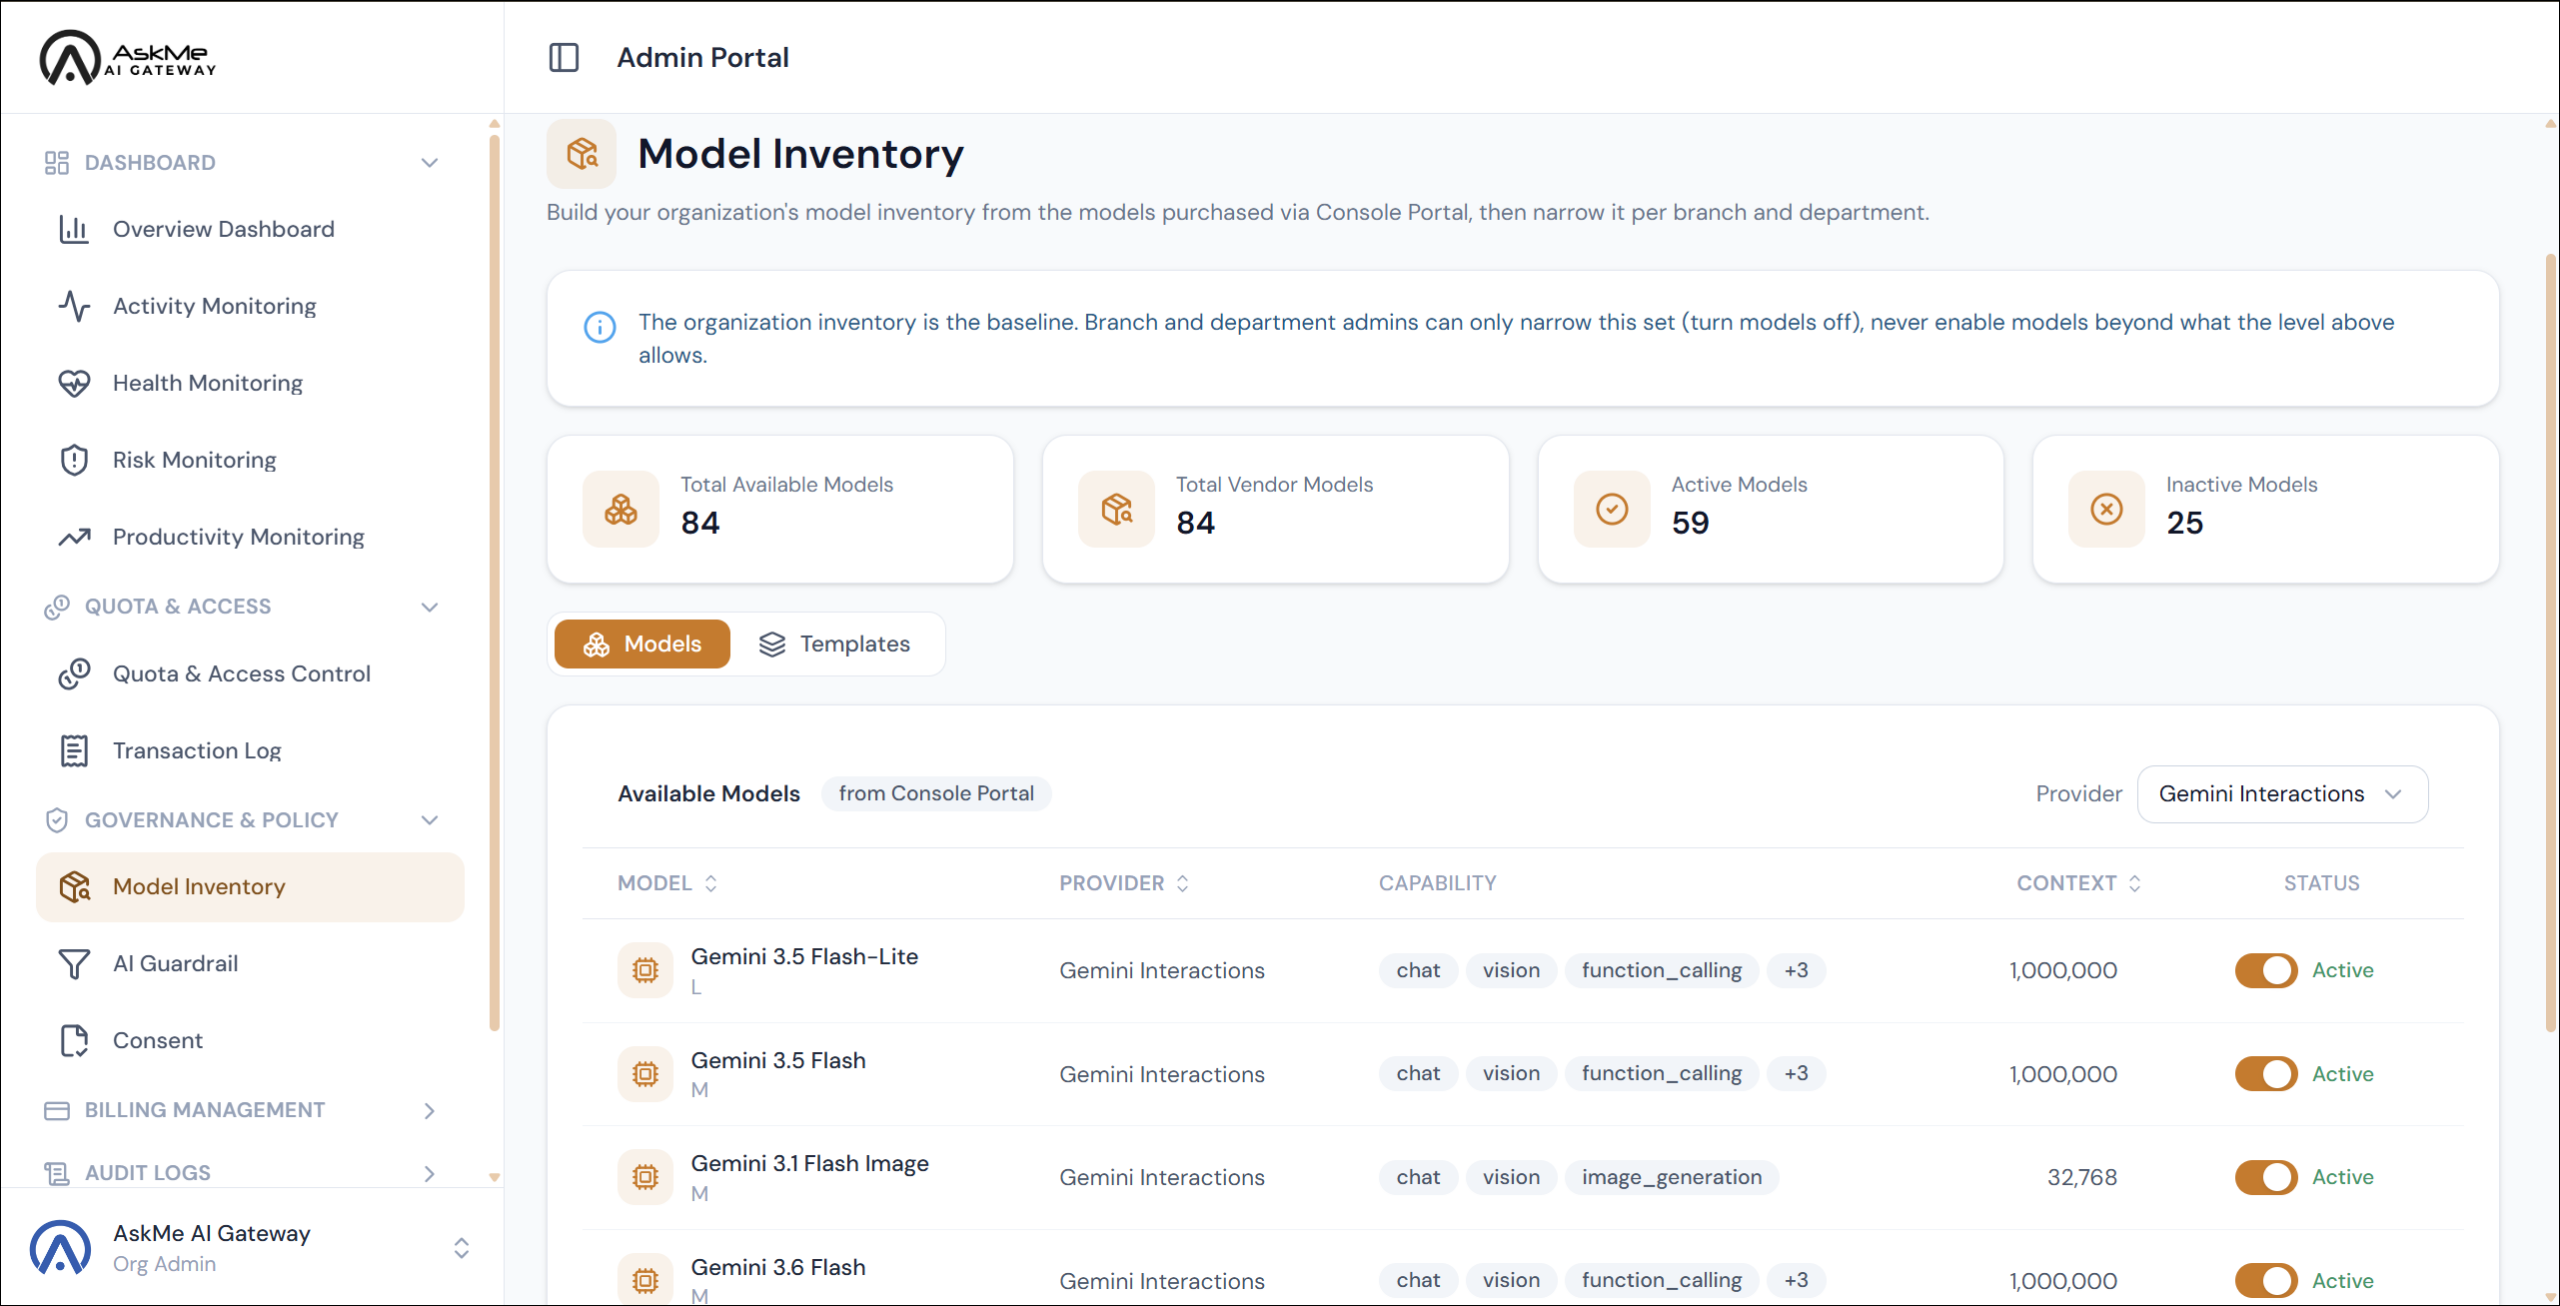Click the Model Inventory box icon in sidebar
2560x1306 pixels.
point(74,887)
